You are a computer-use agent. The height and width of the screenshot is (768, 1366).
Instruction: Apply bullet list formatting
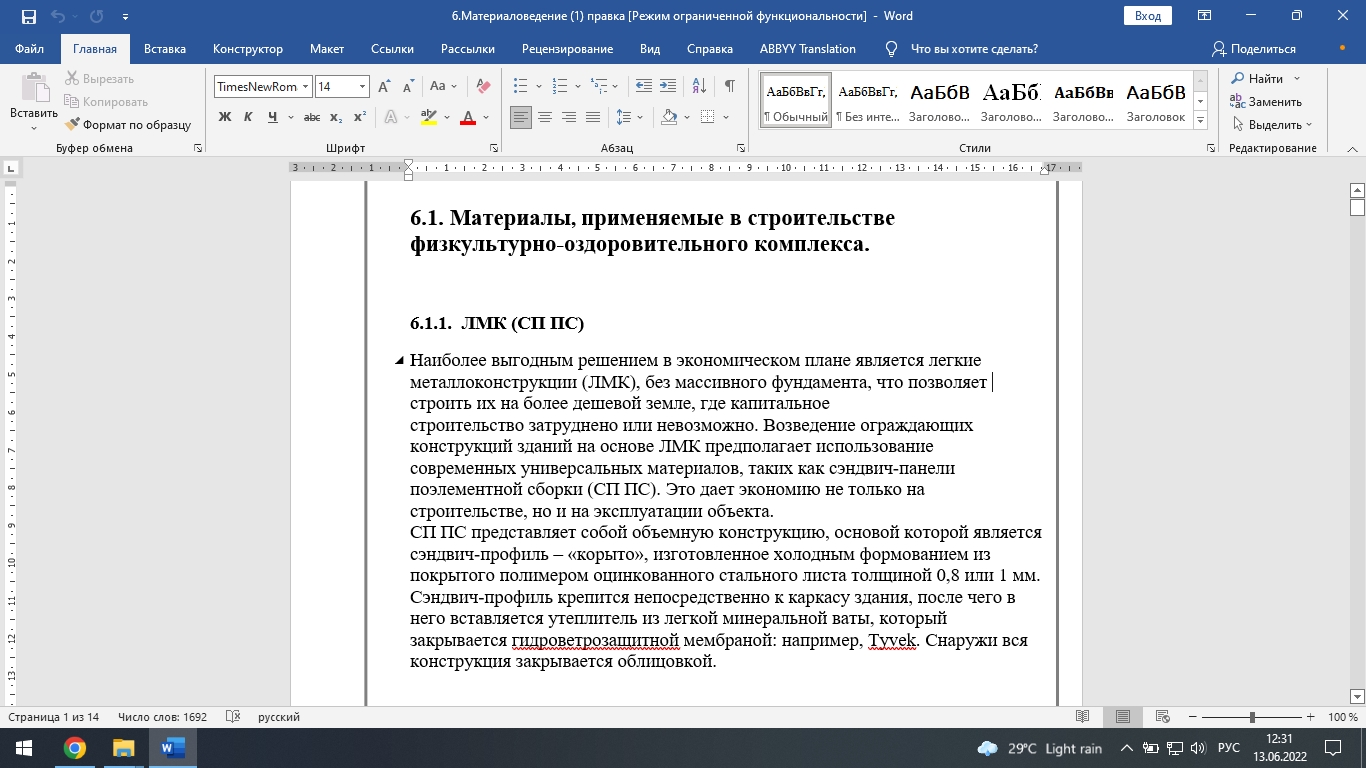[x=520, y=87]
